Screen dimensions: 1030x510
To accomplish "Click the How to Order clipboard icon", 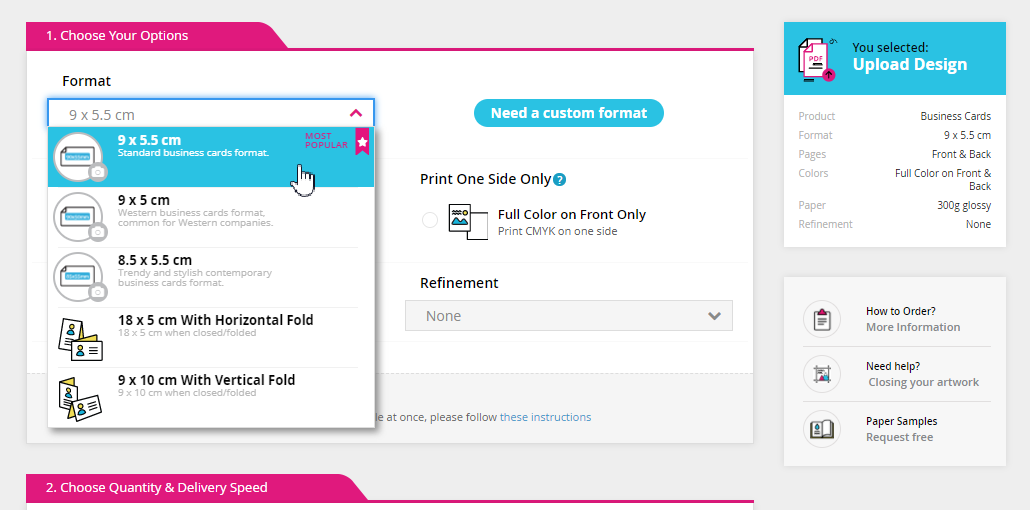I will point(822,319).
